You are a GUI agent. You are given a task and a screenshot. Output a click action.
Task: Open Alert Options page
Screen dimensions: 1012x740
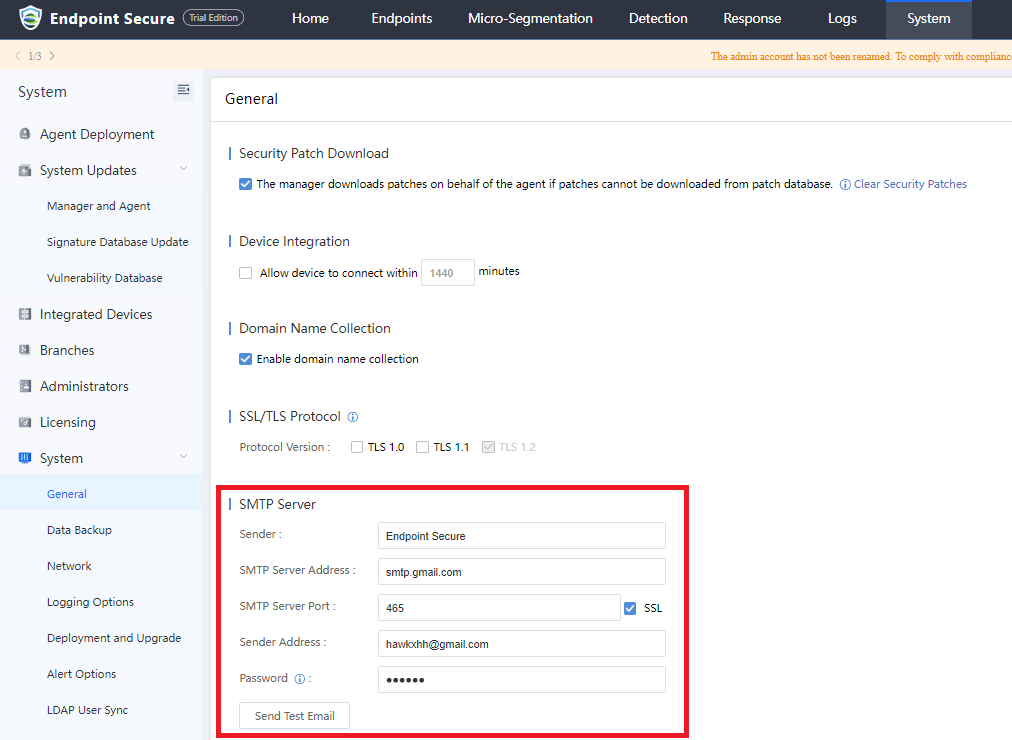point(81,674)
